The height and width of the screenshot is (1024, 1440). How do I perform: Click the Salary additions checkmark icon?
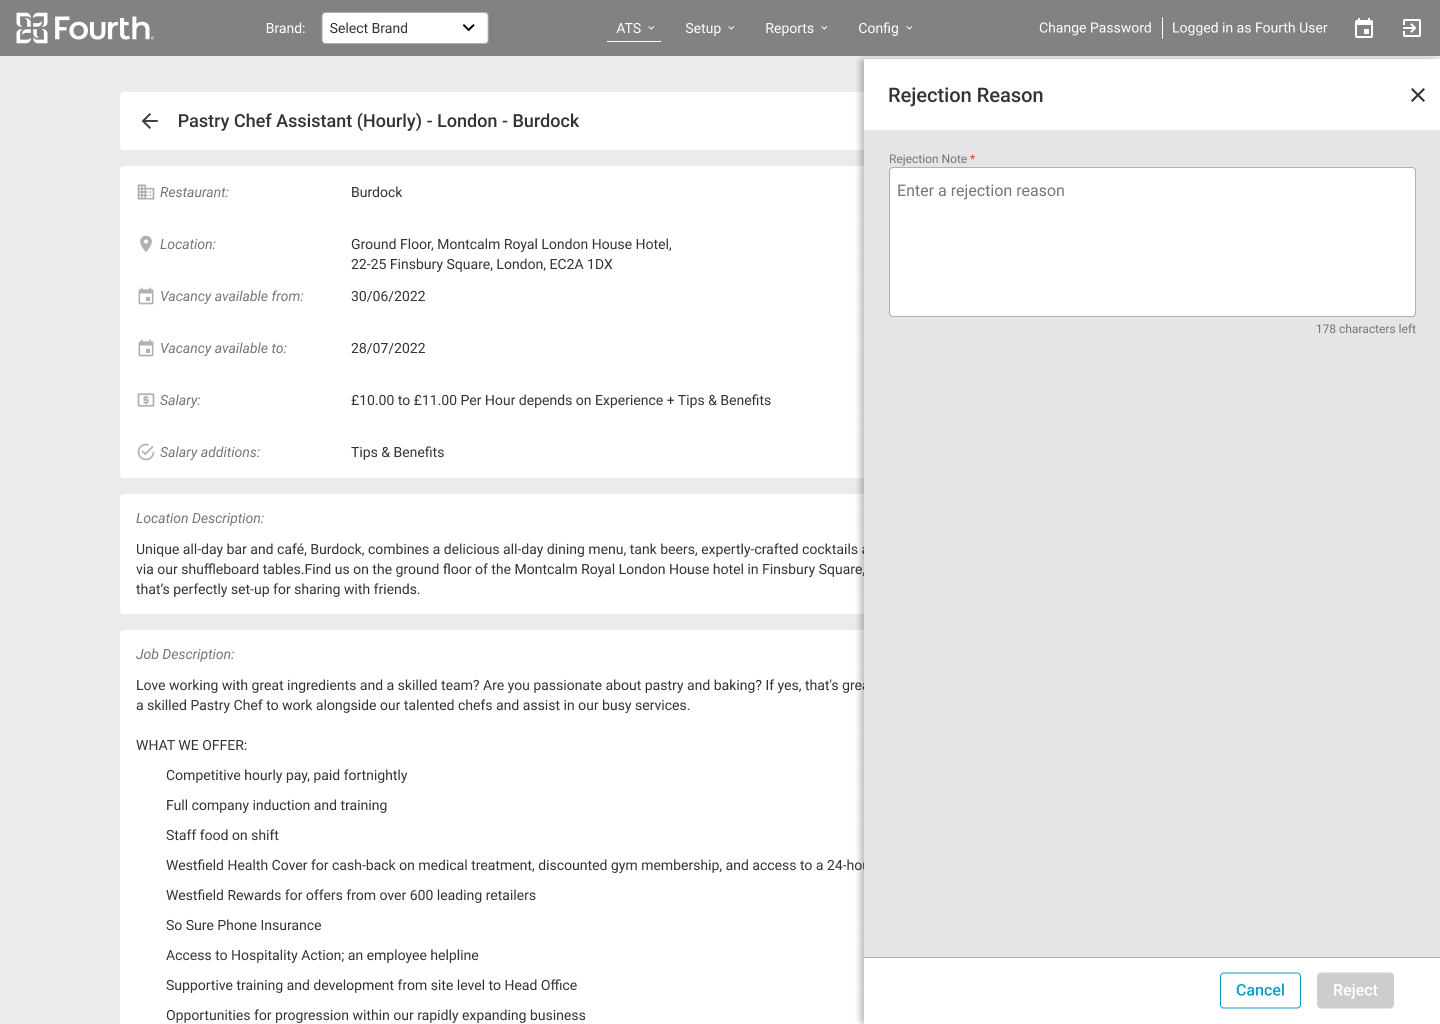pyautogui.click(x=146, y=452)
